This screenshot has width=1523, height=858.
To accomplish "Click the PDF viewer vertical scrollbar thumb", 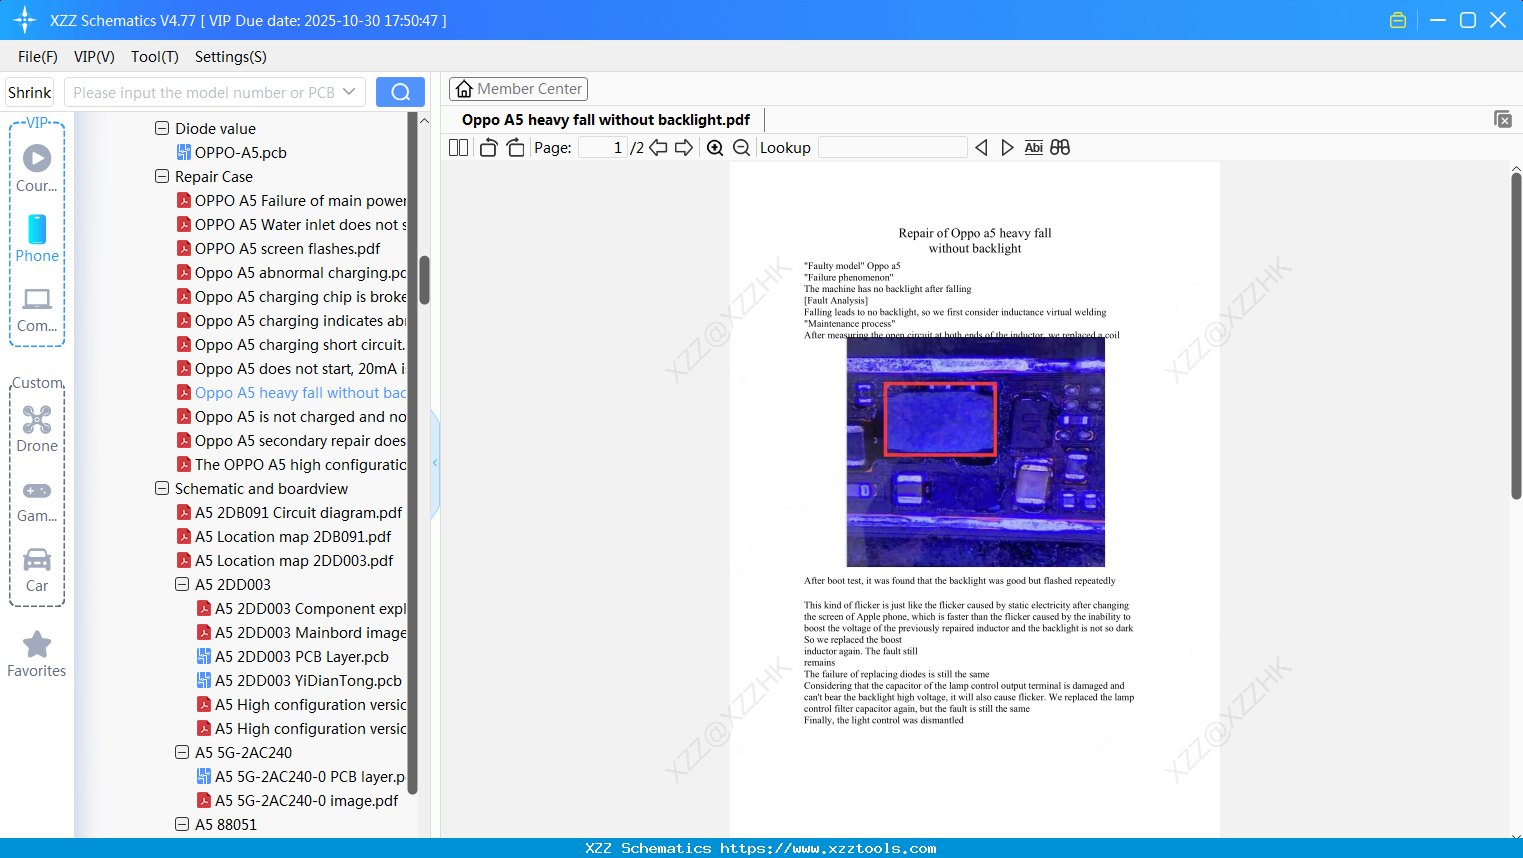I will pyautogui.click(x=1516, y=335).
